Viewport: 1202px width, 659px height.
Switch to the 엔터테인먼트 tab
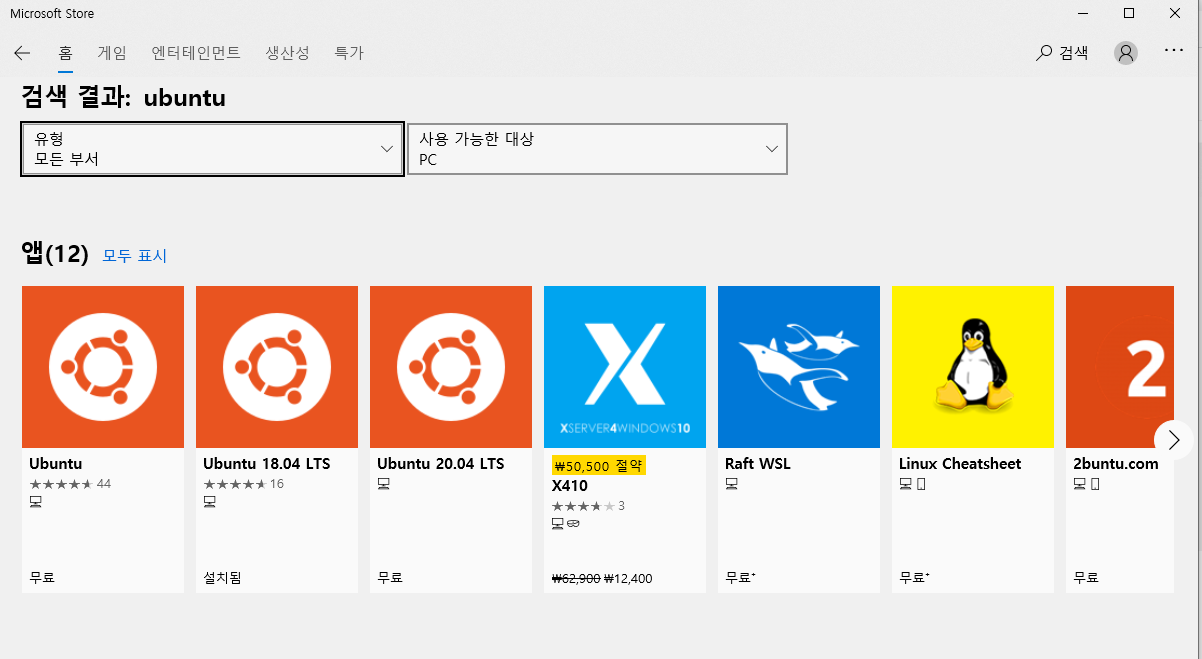click(196, 53)
